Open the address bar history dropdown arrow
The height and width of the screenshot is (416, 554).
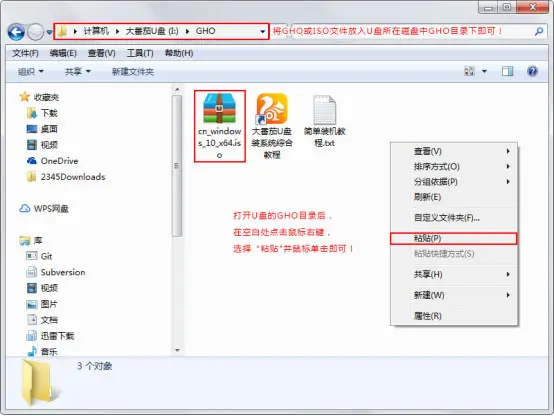pyautogui.click(x=263, y=31)
